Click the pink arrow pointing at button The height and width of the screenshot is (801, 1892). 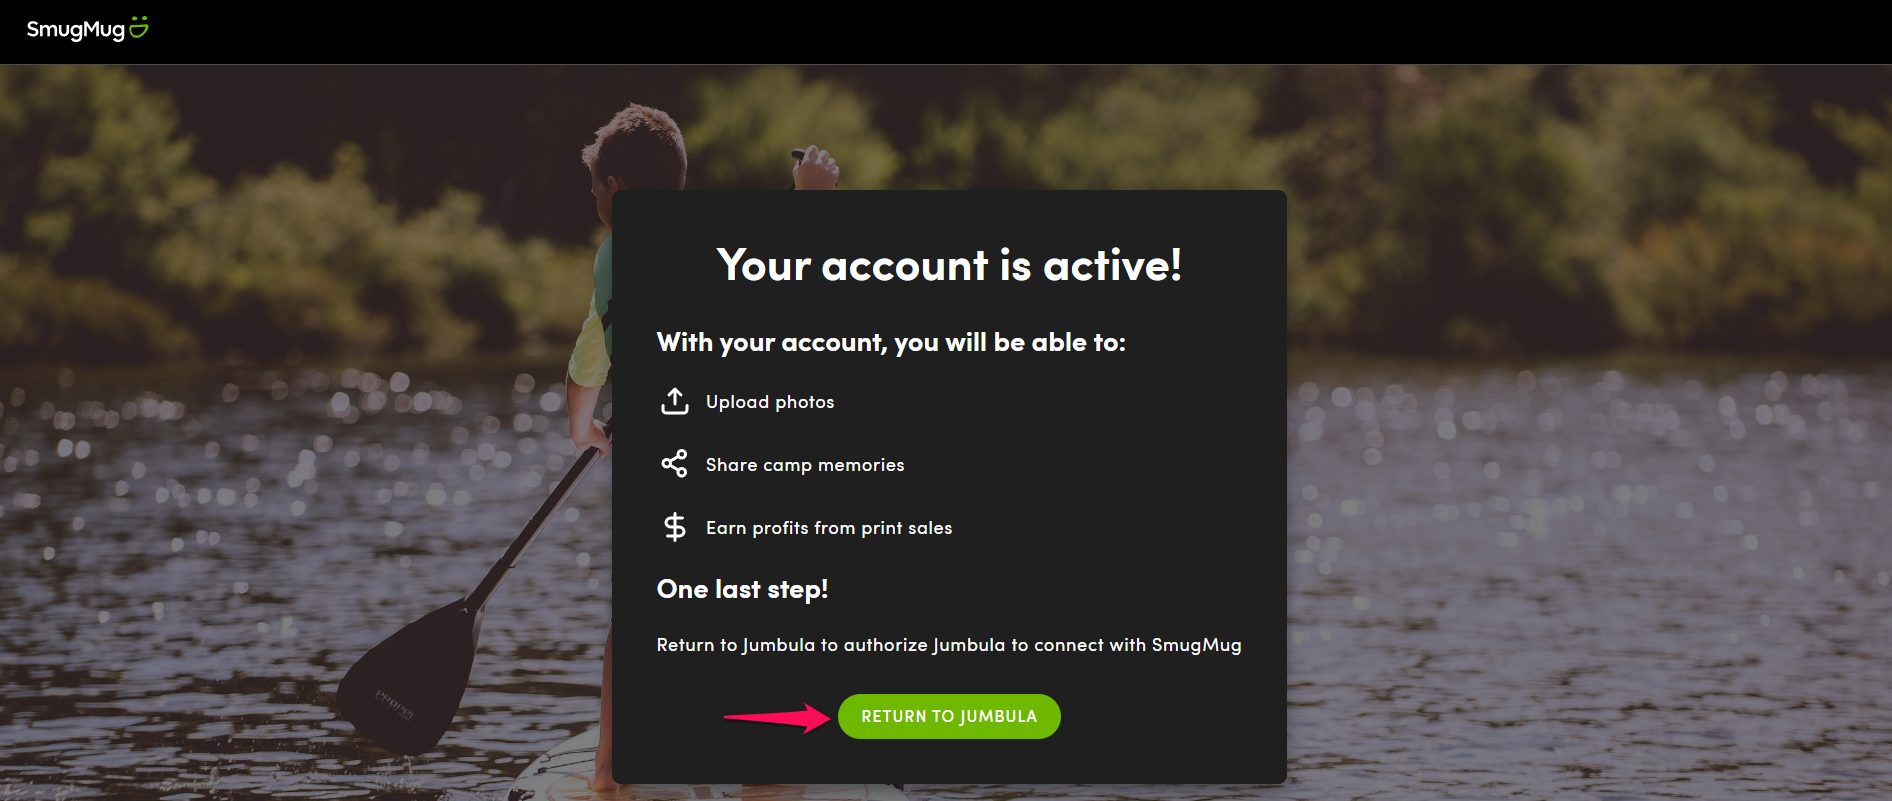[x=777, y=717]
